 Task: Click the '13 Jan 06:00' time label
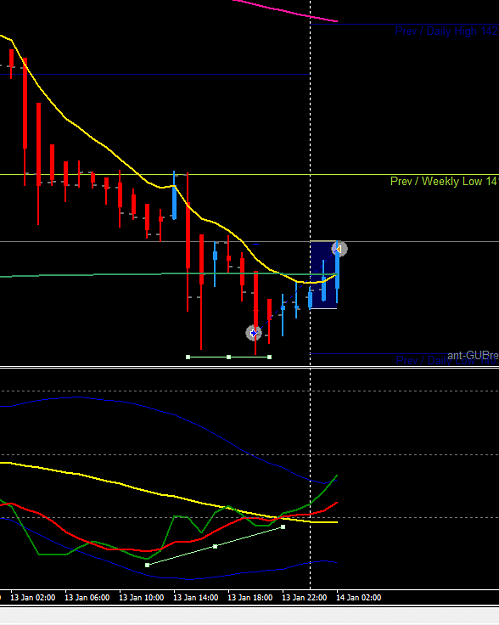point(87,597)
